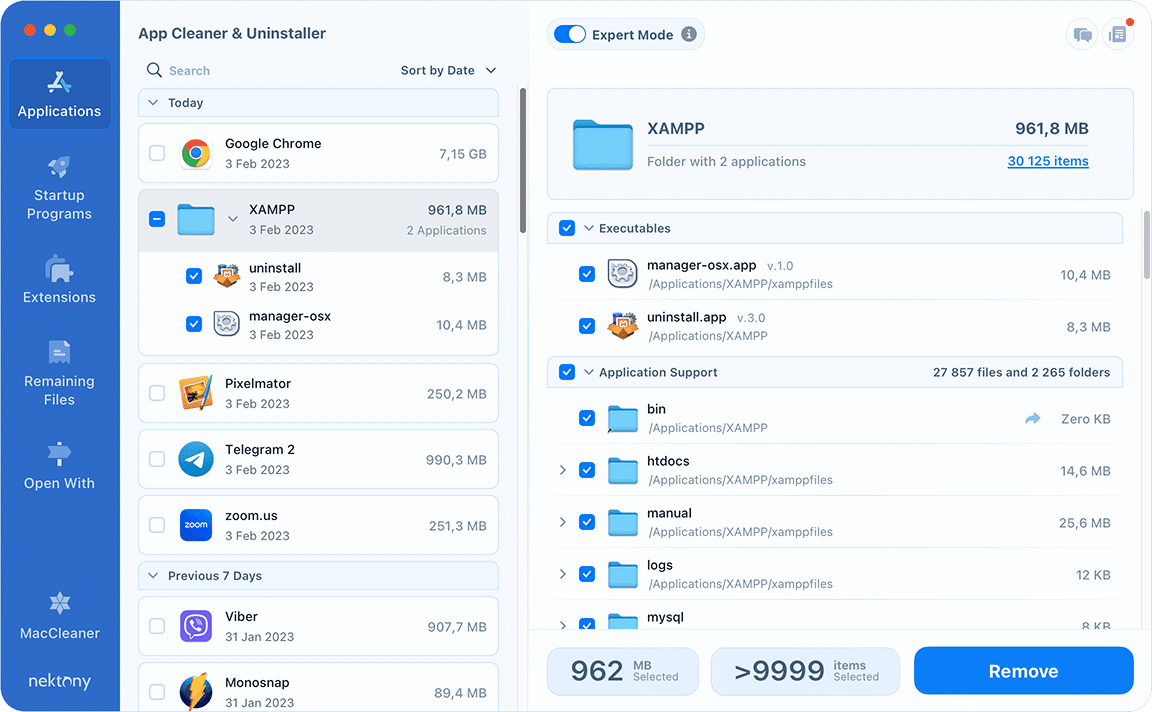Viewport: 1152px width, 712px height.
Task: Expand the htdocs folder
Action: [562, 470]
